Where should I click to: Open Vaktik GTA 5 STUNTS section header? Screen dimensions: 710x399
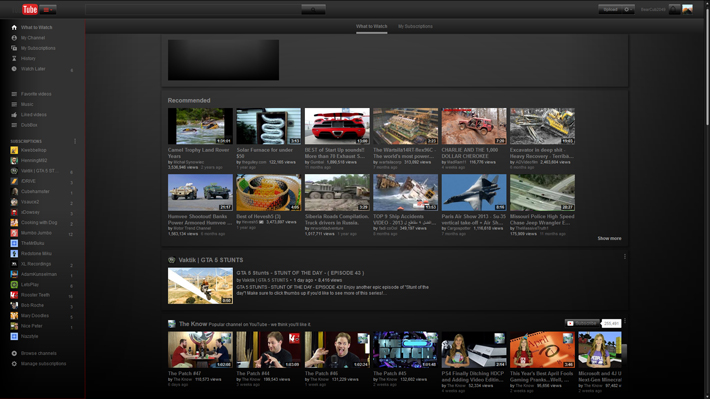point(211,260)
